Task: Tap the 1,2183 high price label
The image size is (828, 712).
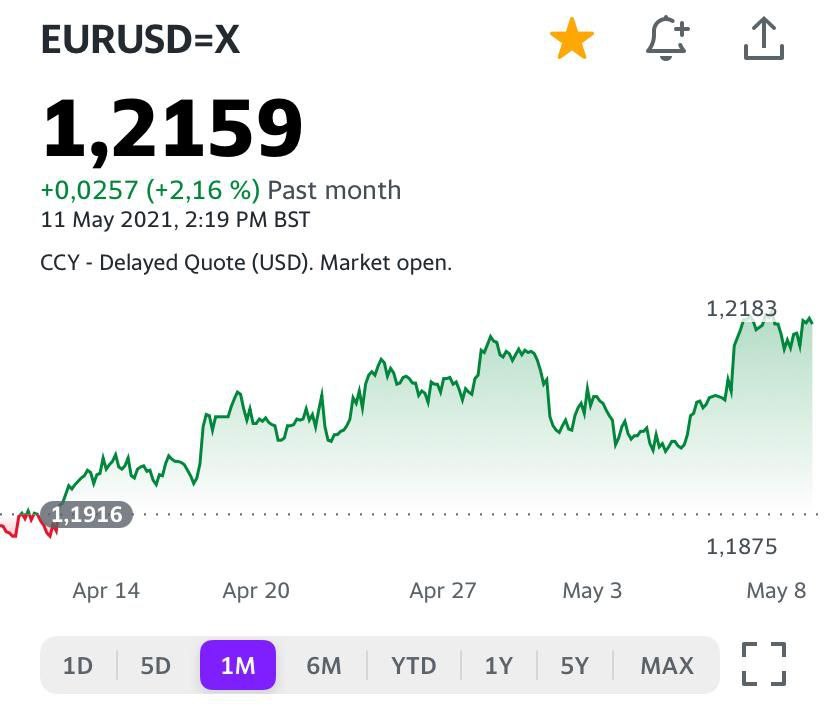Action: click(741, 309)
